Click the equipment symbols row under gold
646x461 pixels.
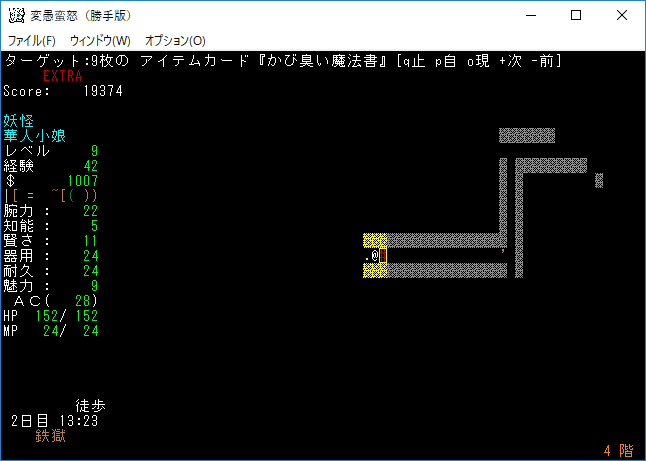click(51, 196)
